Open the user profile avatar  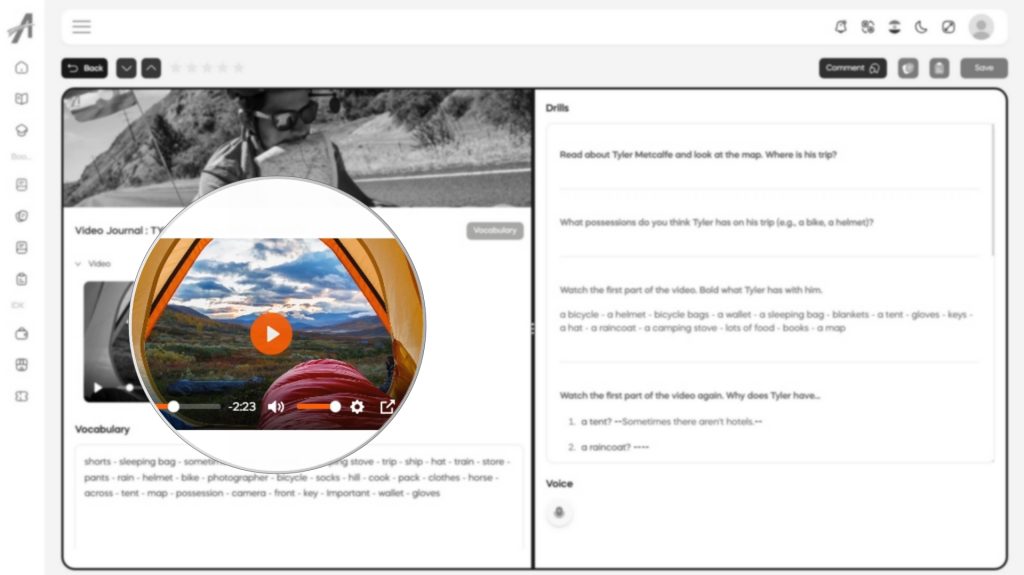pos(981,27)
